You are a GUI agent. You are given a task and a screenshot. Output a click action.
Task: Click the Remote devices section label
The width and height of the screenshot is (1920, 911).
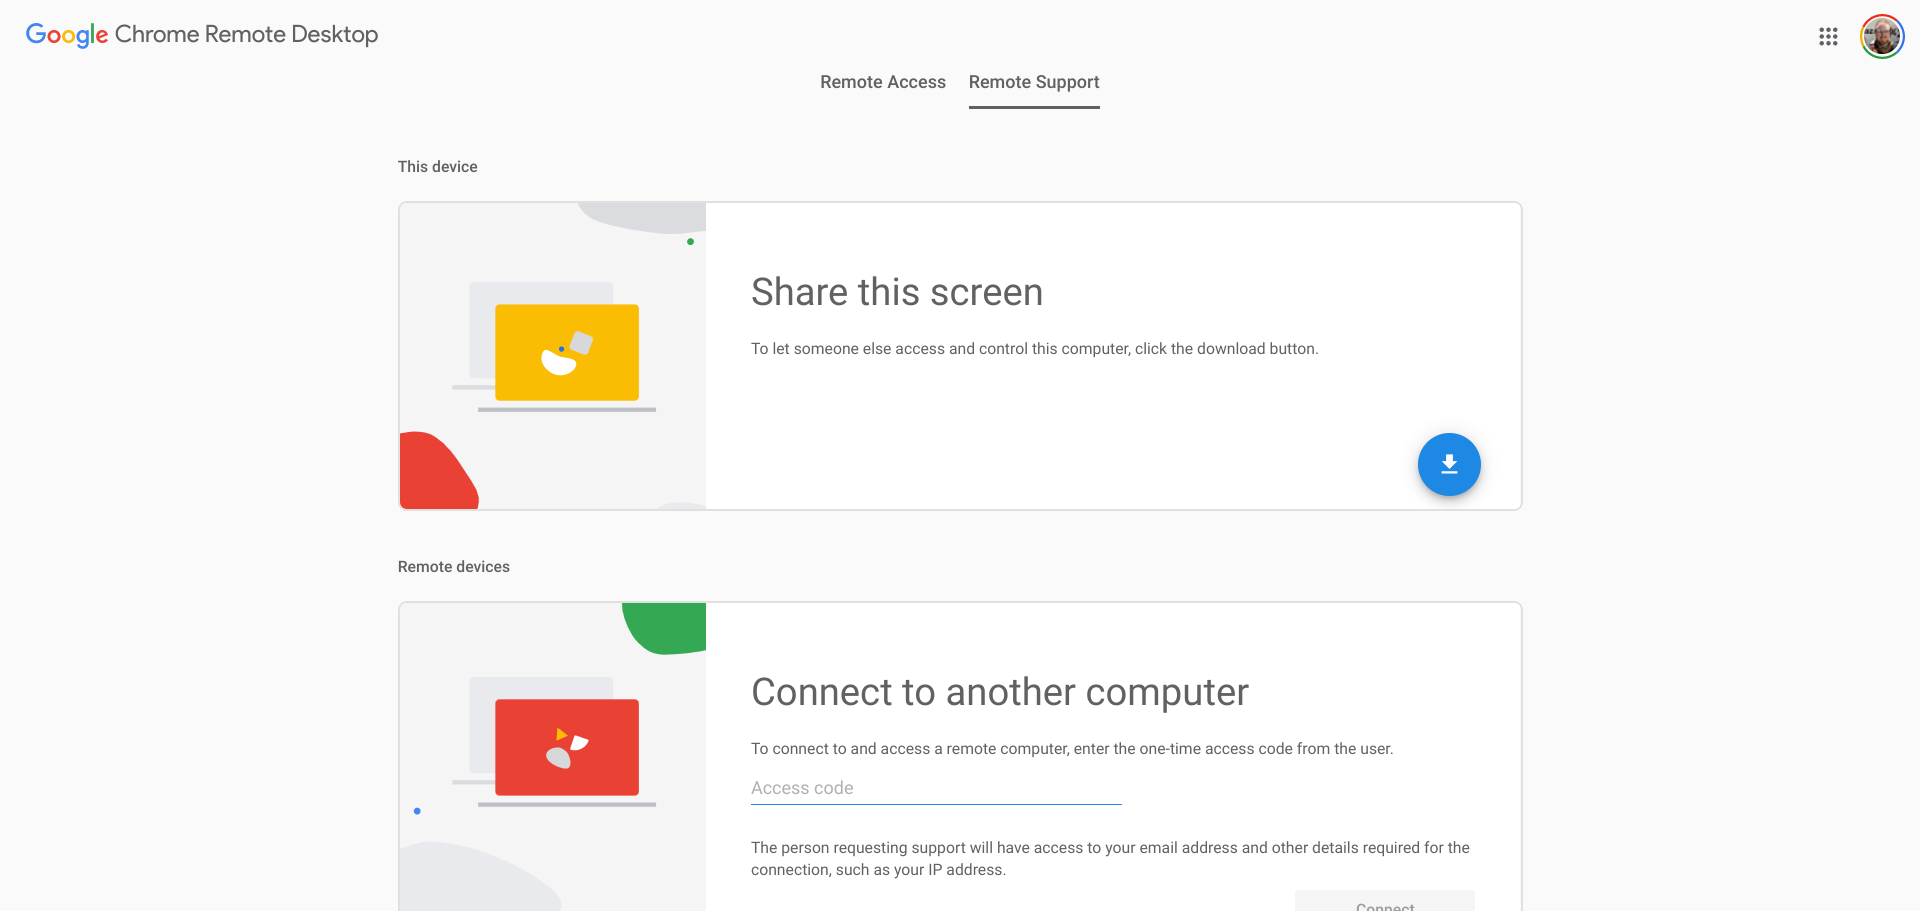[453, 567]
